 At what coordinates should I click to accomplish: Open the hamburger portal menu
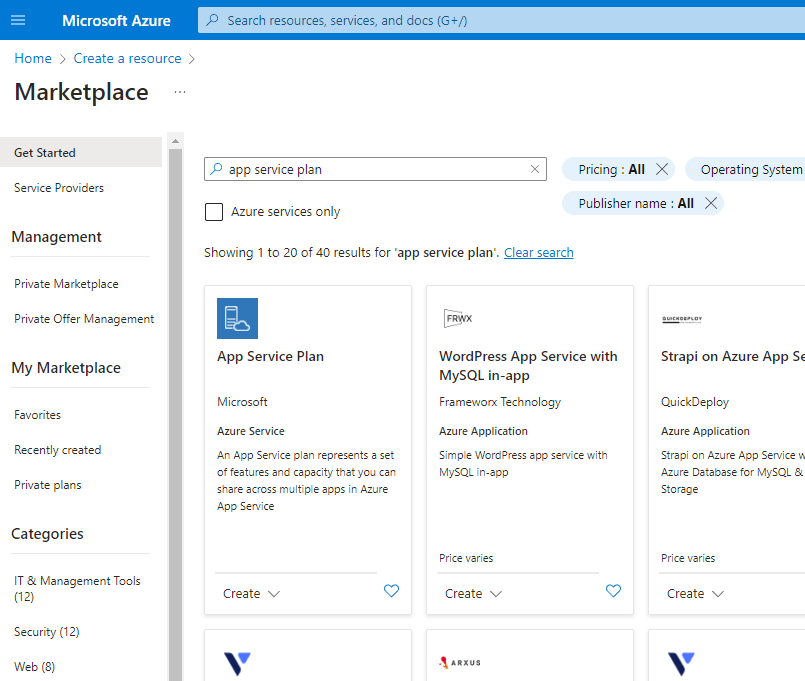[18, 20]
